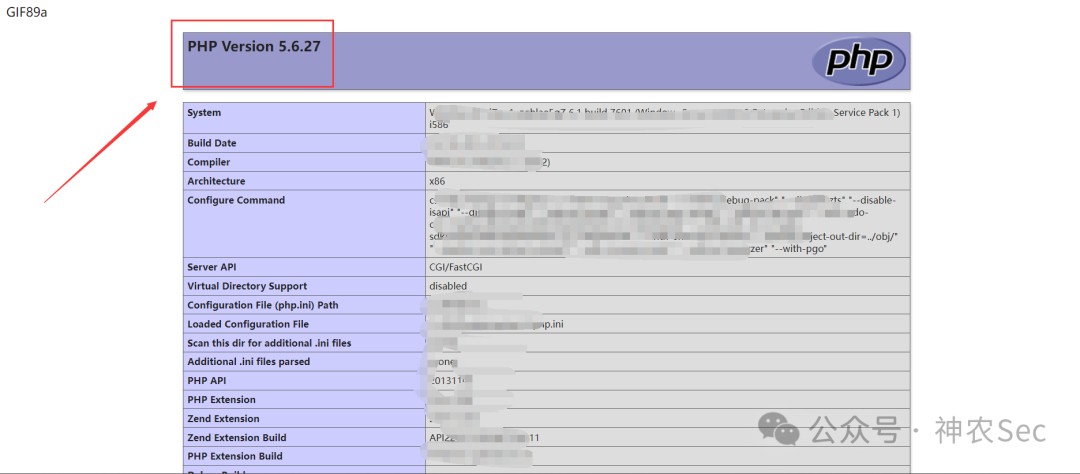Image resolution: width=1080 pixels, height=474 pixels.
Task: Click the disabled value for Virtual Directory Support
Action: tap(448, 286)
